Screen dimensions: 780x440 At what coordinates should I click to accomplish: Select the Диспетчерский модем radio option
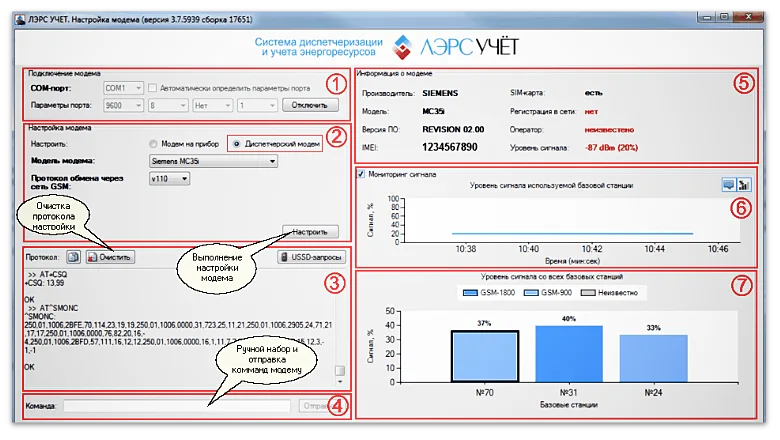tap(236, 143)
